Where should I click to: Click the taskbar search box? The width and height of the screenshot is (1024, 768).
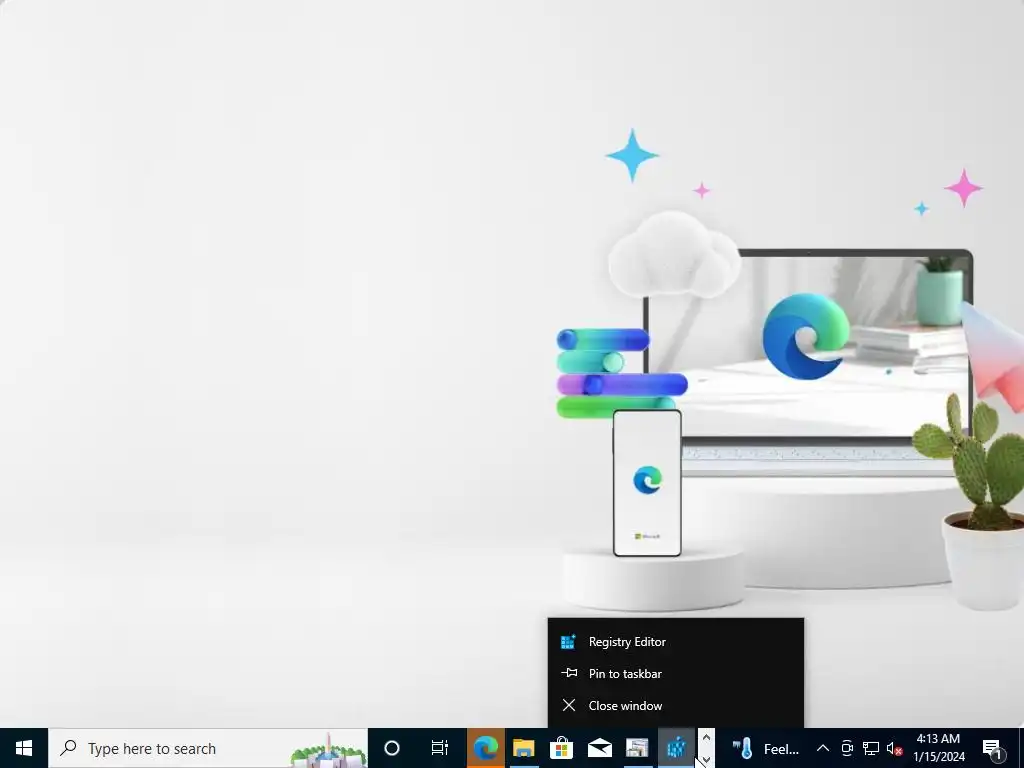coord(208,748)
